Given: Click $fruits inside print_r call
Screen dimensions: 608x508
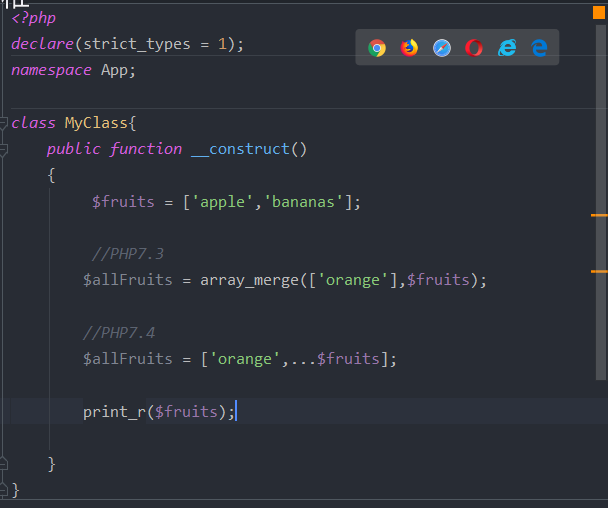Looking at the screenshot, I should click(x=186, y=412).
